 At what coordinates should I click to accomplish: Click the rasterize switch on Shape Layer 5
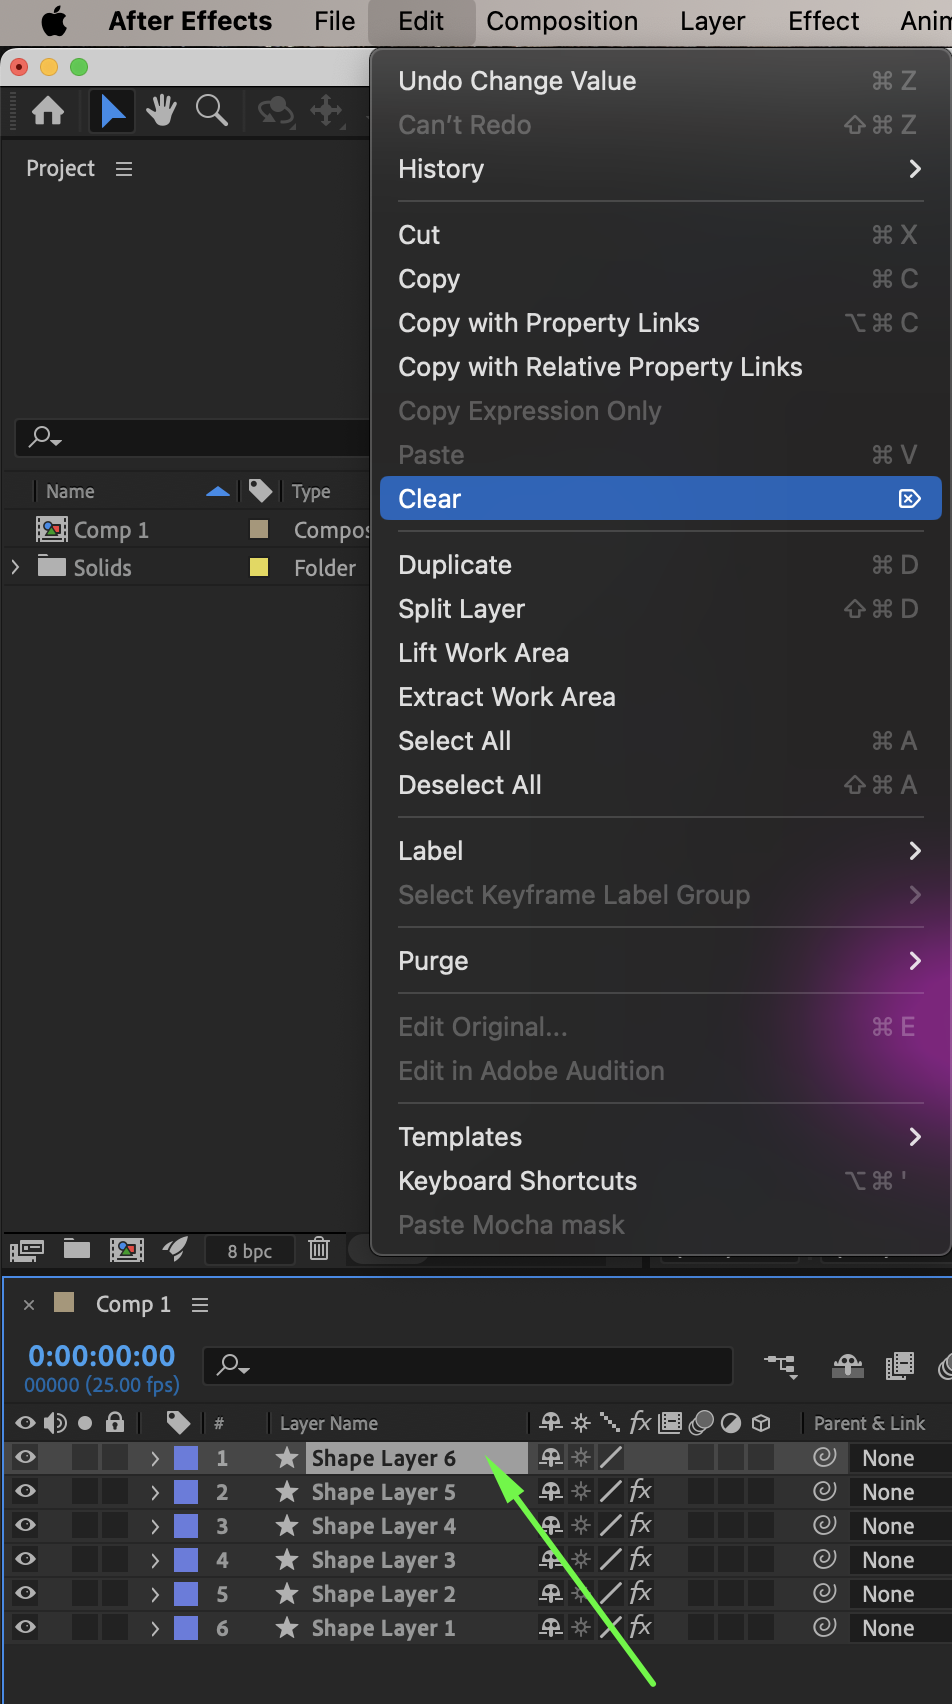[x=581, y=1492]
